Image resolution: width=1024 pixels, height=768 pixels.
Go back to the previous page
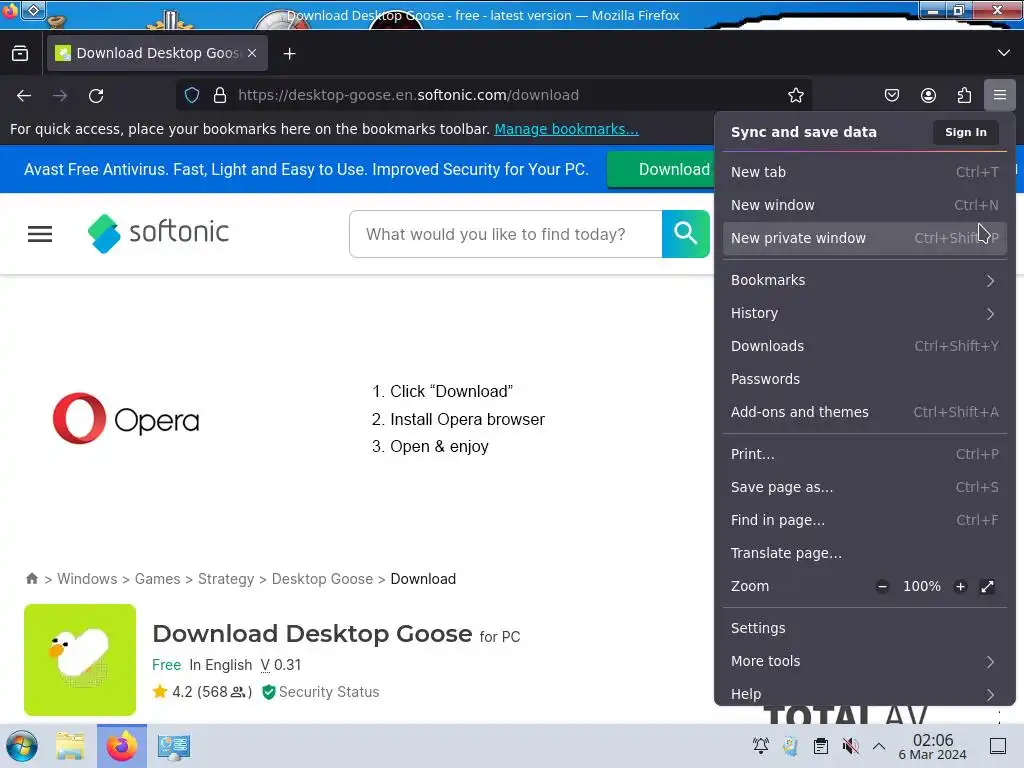(x=24, y=95)
